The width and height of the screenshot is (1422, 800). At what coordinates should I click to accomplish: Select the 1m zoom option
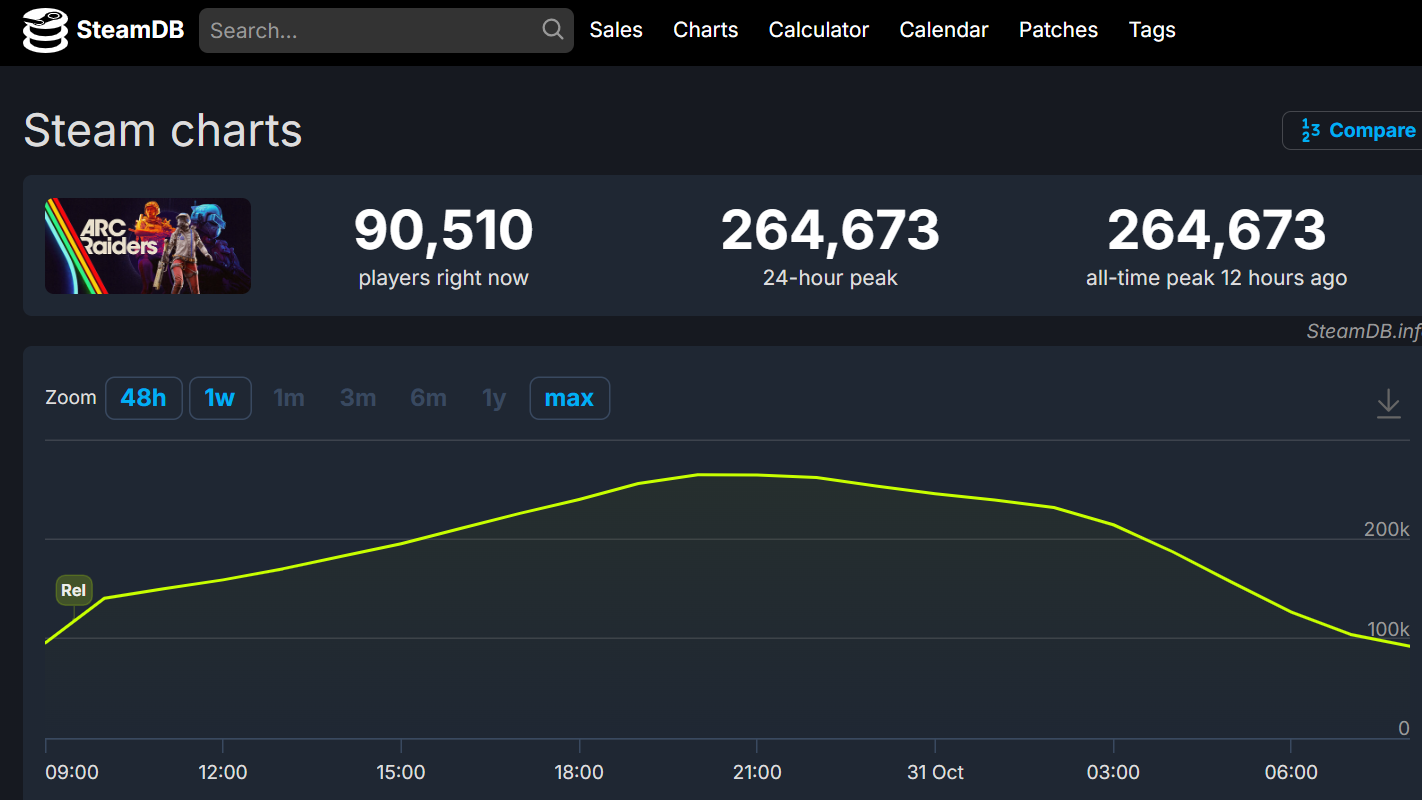pos(289,398)
